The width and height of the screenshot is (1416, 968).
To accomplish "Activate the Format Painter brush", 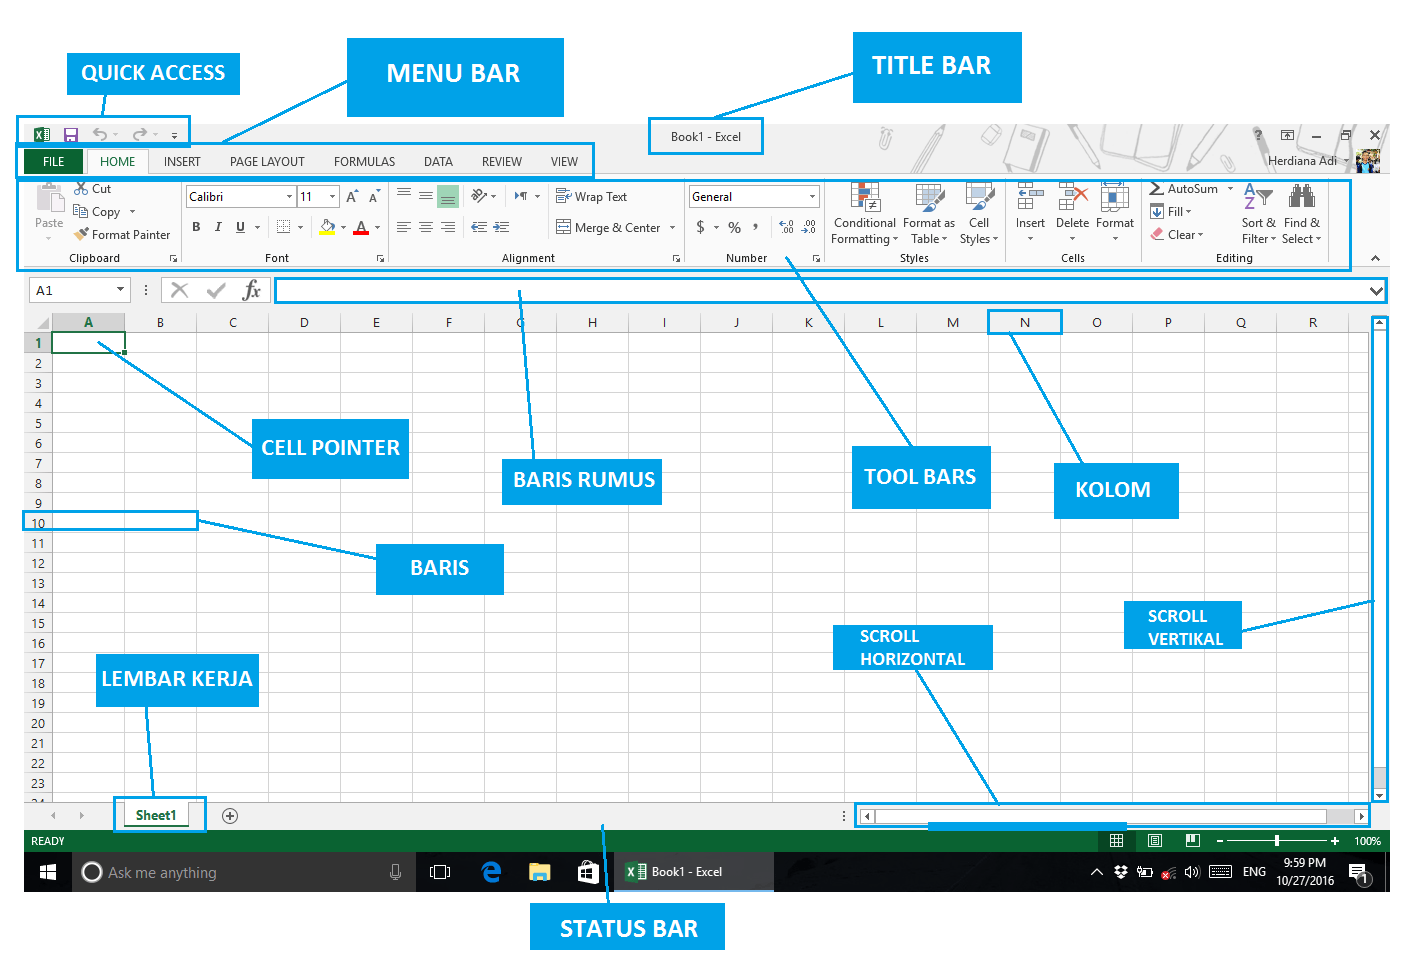I will point(81,234).
